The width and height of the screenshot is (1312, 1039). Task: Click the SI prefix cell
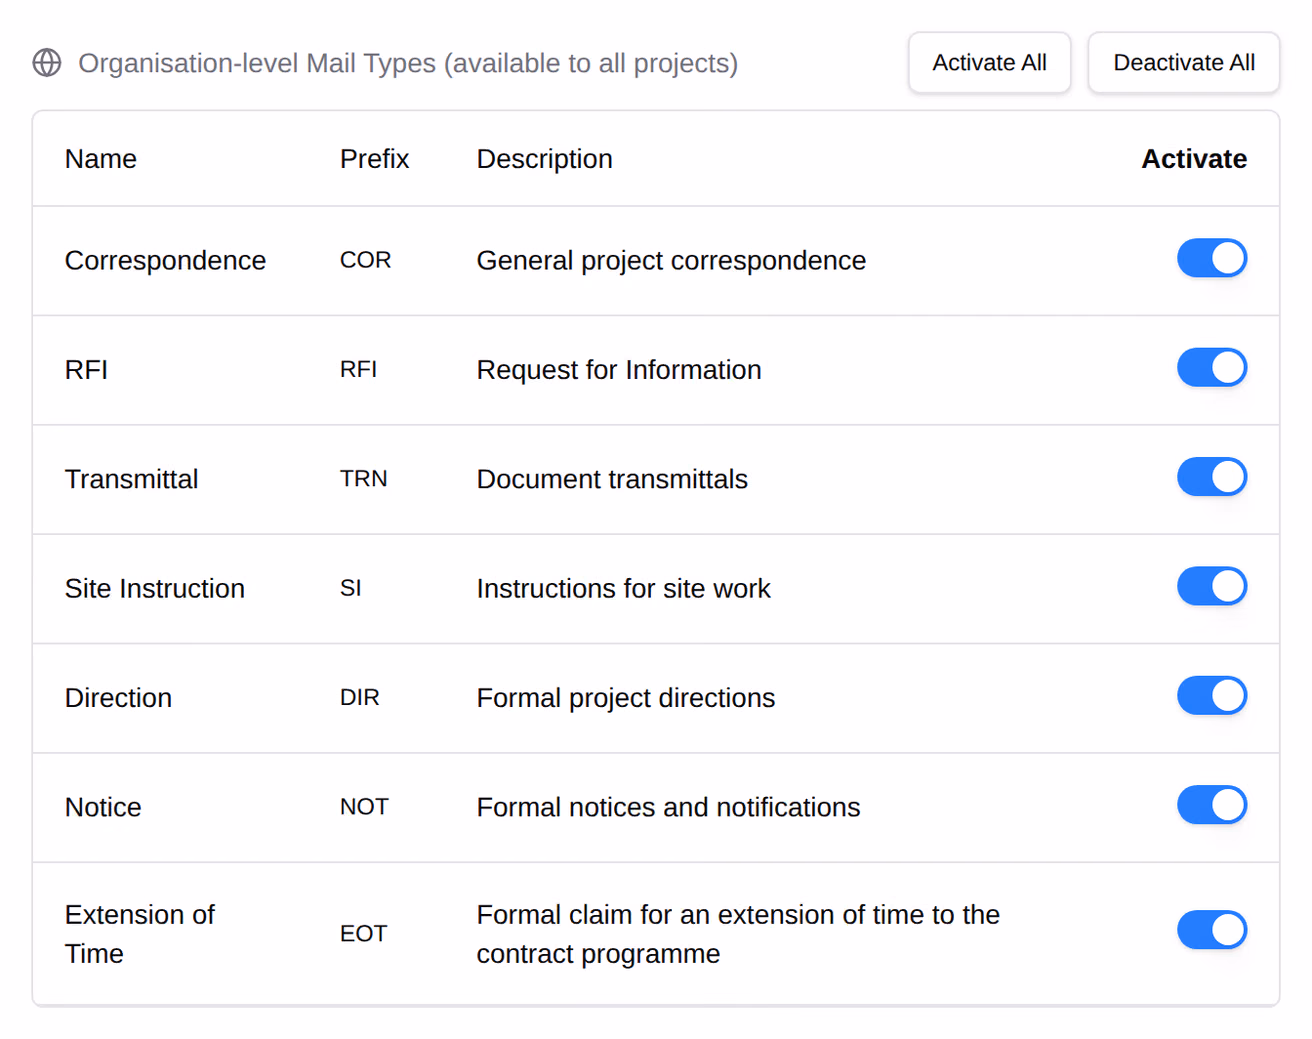click(350, 588)
